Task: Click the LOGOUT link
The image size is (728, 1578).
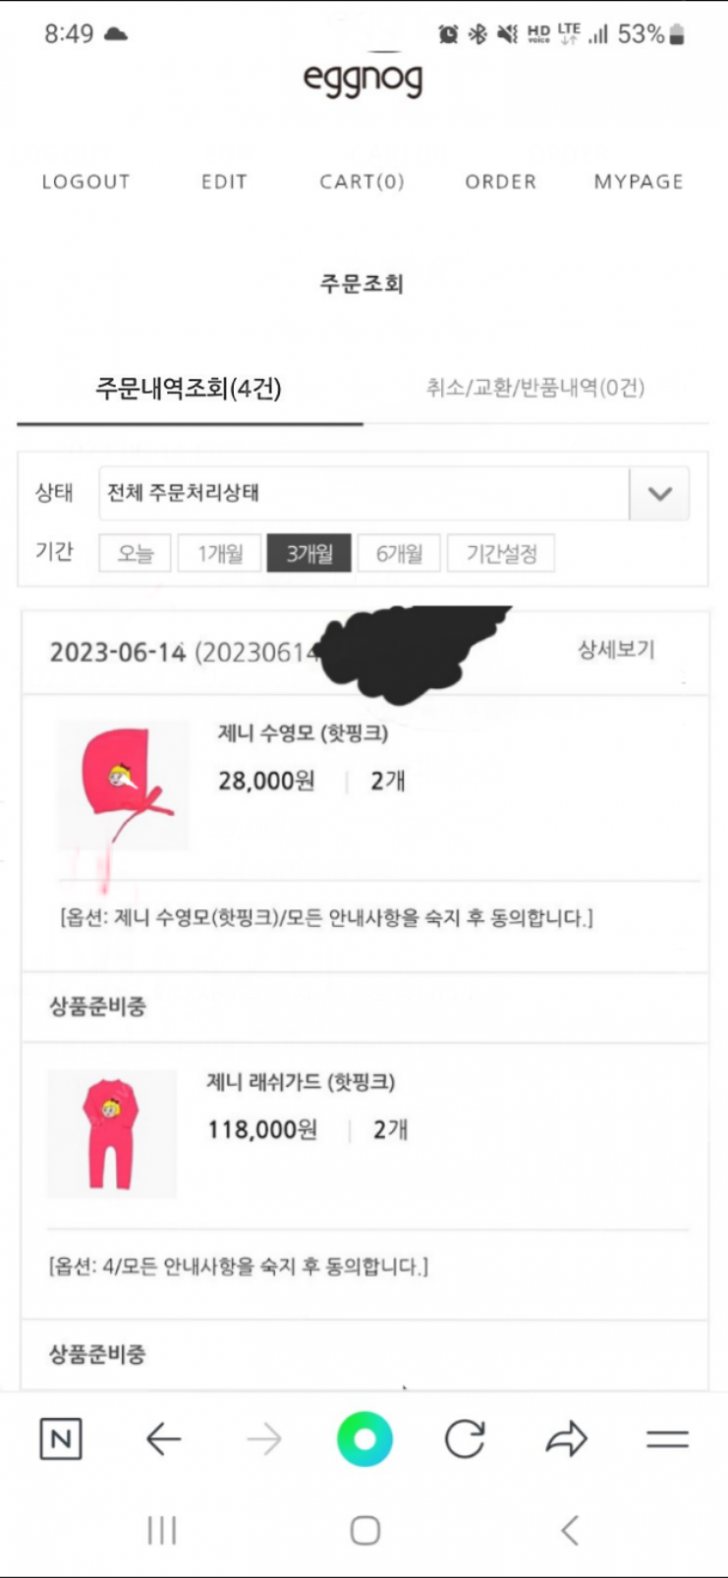Action: [x=86, y=182]
